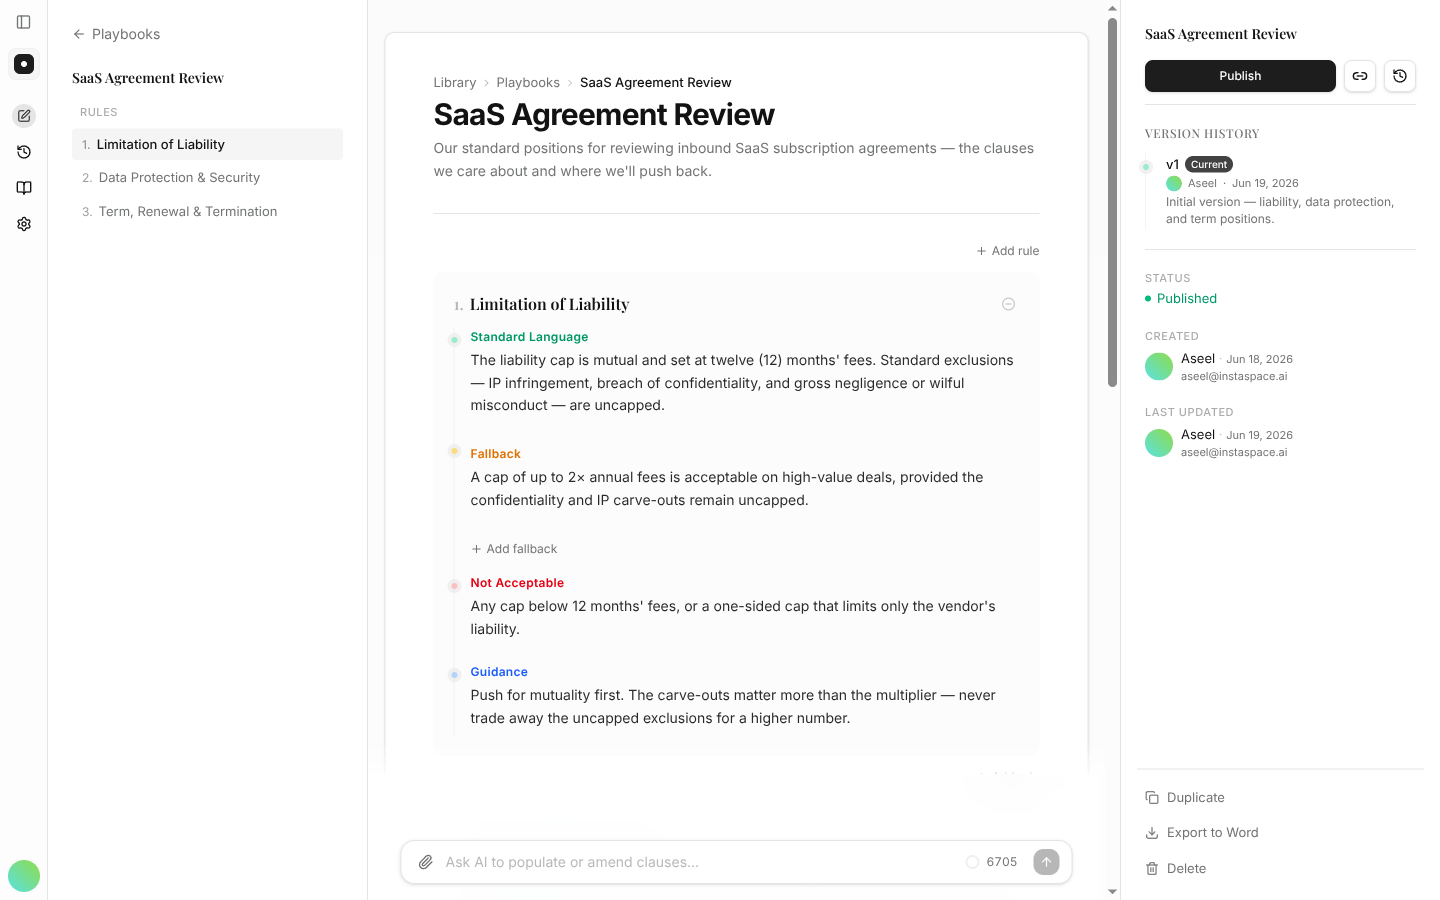Open the edit/compose icon in sidebar
This screenshot has height=900, width=1440.
24,116
